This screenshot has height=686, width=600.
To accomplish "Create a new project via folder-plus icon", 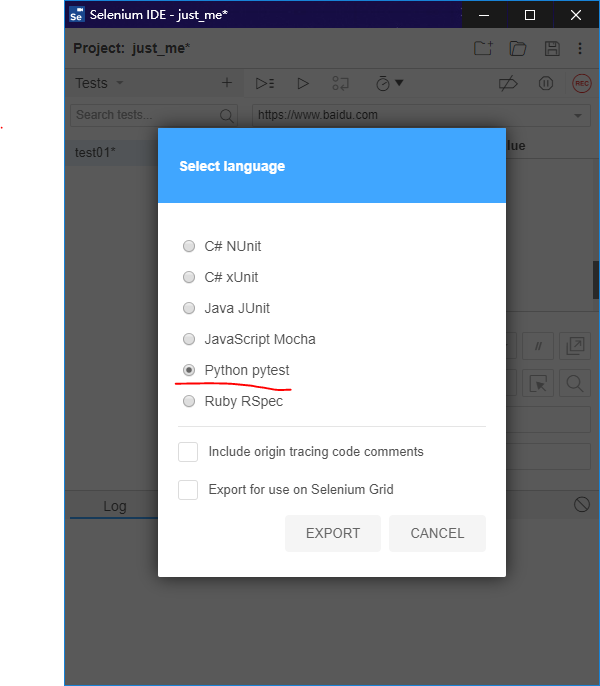I will tap(484, 48).
